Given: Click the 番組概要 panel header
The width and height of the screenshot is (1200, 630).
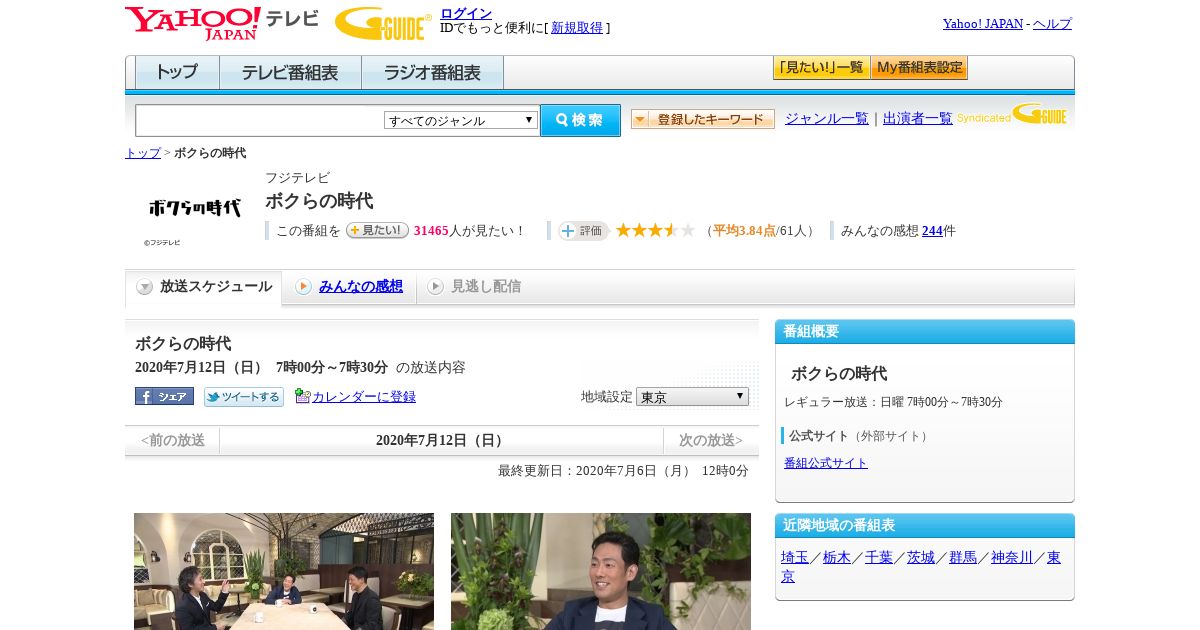Looking at the screenshot, I should pyautogui.click(x=925, y=331).
